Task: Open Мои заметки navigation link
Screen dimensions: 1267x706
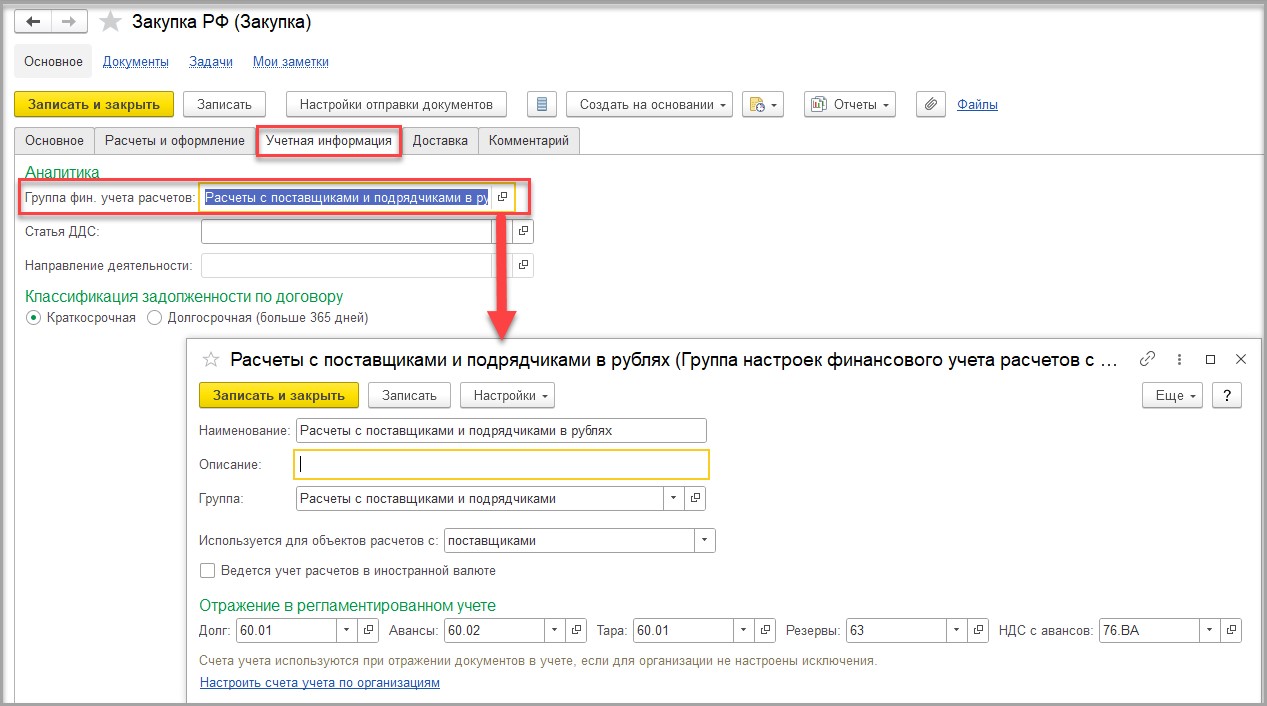Action: click(291, 62)
